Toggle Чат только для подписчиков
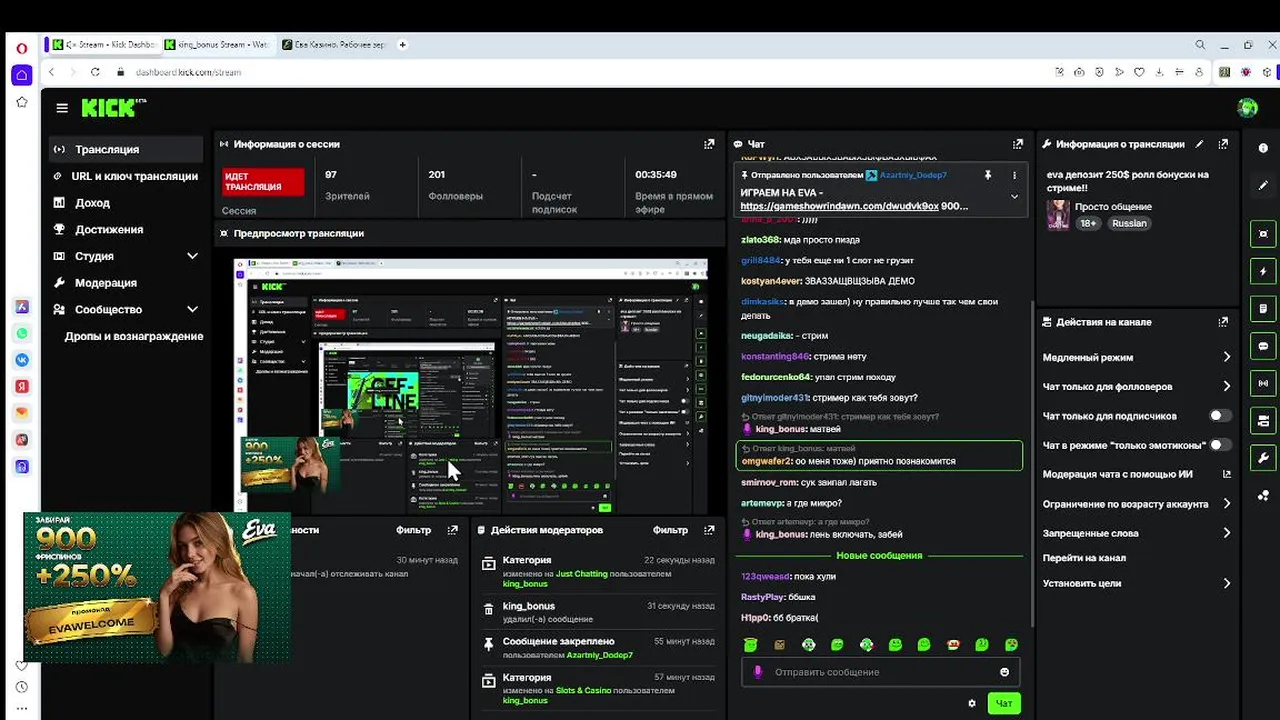Image resolution: width=1280 pixels, height=720 pixels. (x=1220, y=416)
